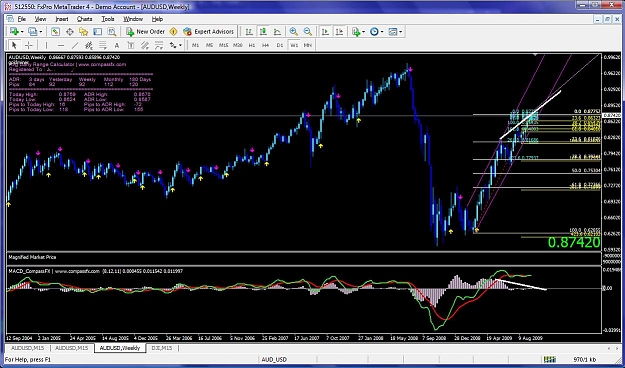The image size is (625, 368).
Task: Open the Charts menu
Action: point(85,19)
